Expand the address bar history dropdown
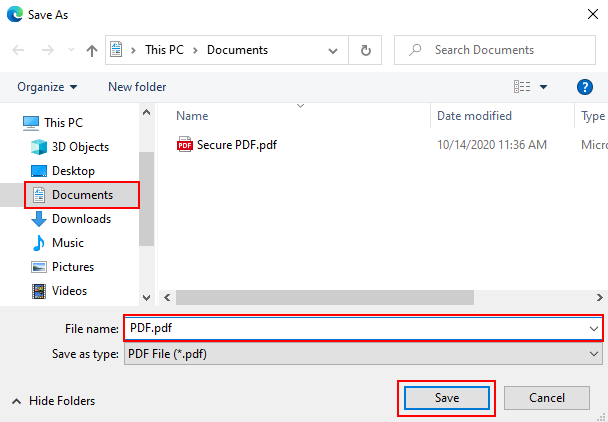608x422 pixels. pyautogui.click(x=333, y=50)
